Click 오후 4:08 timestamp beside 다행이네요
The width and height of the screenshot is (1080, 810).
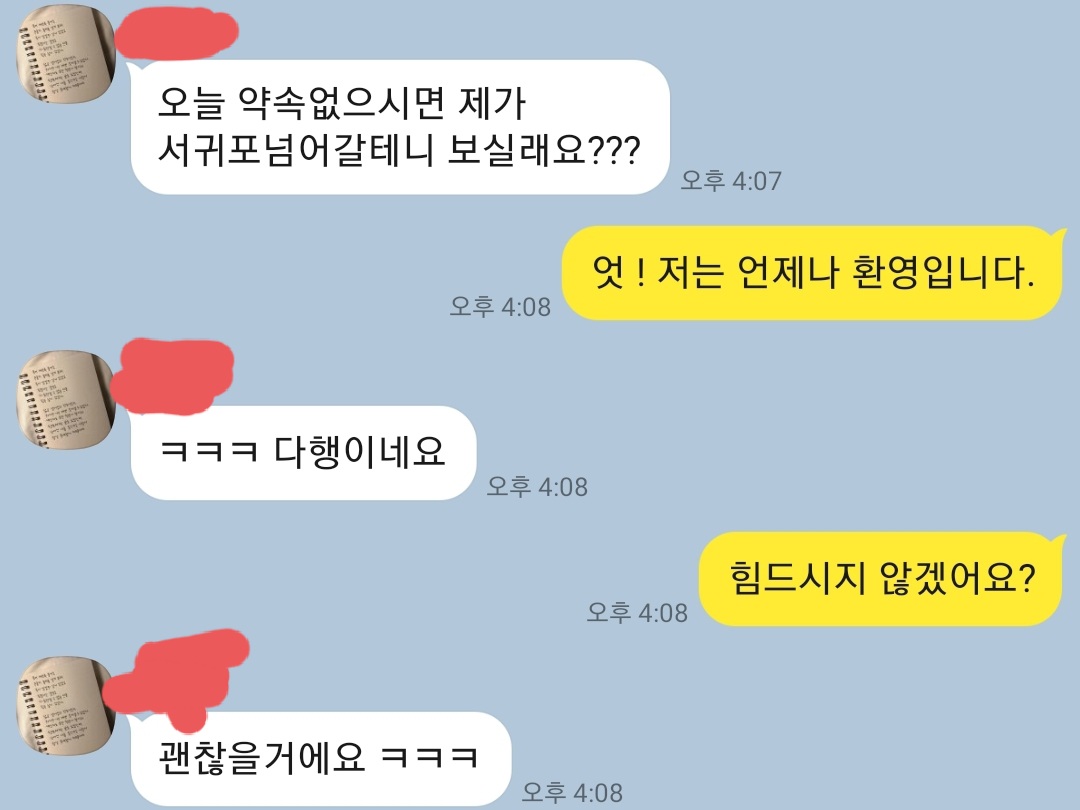point(537,486)
